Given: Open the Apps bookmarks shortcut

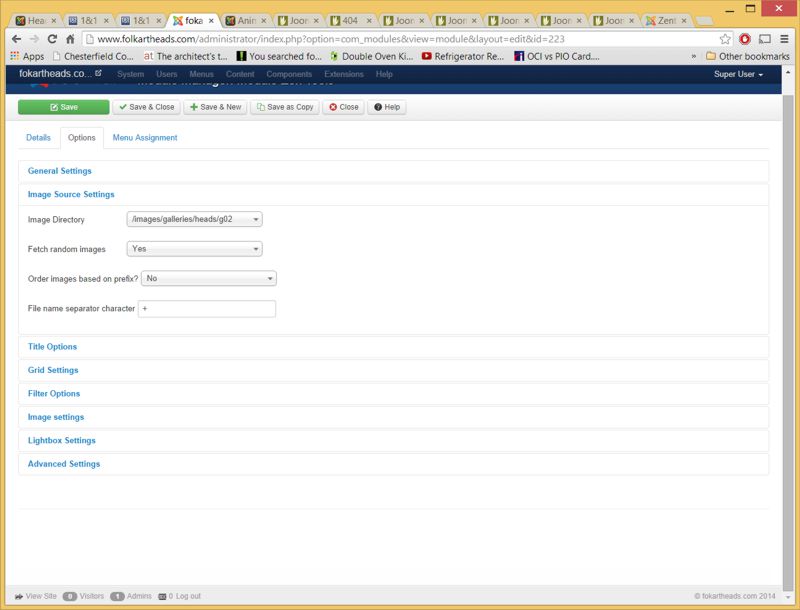Looking at the screenshot, I should pos(28,56).
